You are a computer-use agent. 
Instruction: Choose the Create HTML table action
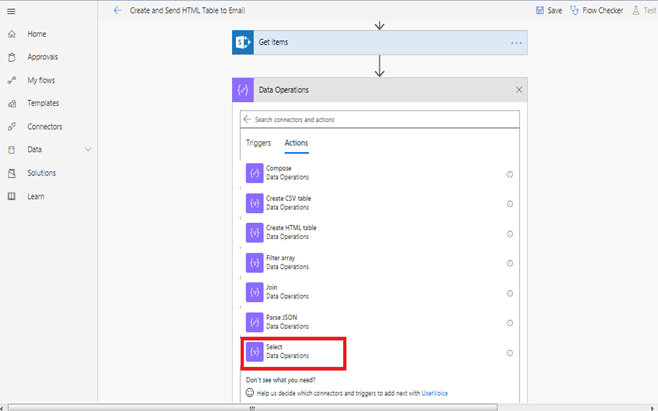(291, 228)
